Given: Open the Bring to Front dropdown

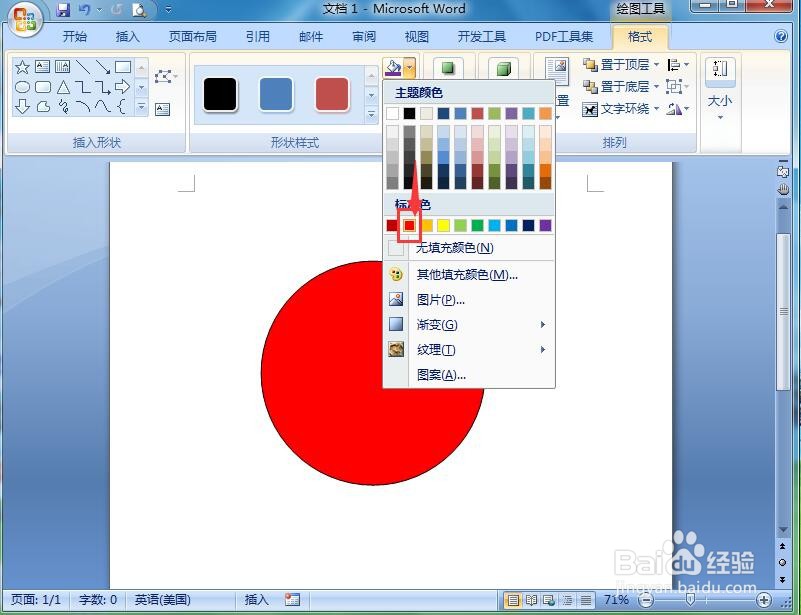Looking at the screenshot, I should point(656,65).
